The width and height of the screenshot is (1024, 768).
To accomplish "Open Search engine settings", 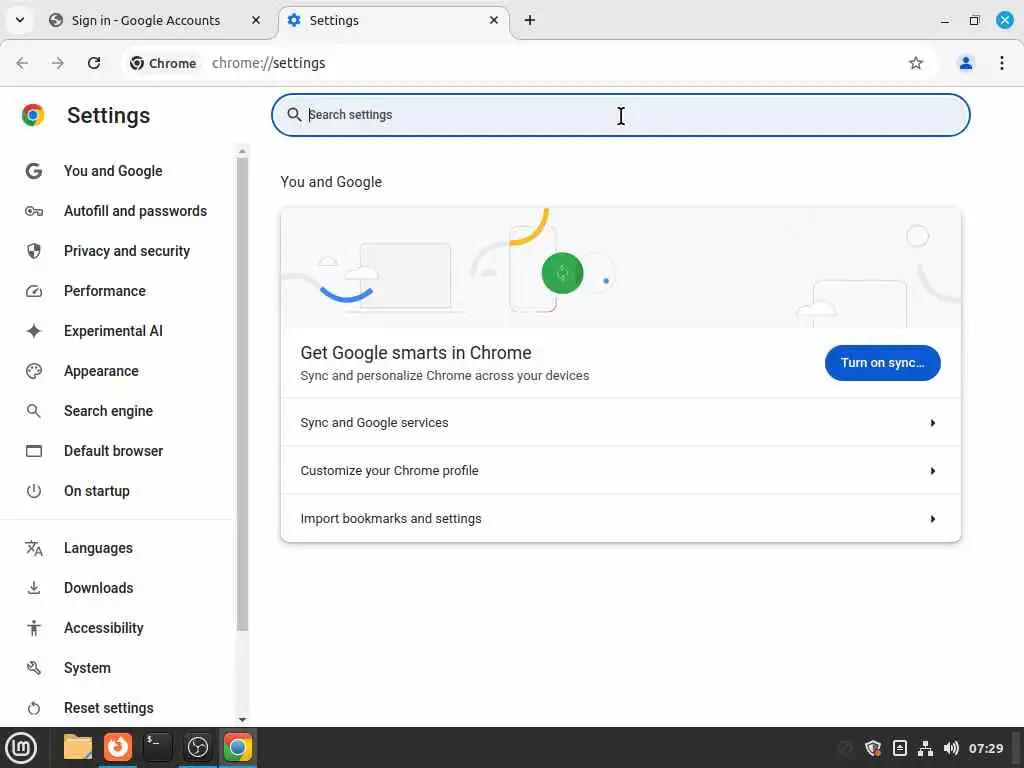I will pyautogui.click(x=108, y=411).
